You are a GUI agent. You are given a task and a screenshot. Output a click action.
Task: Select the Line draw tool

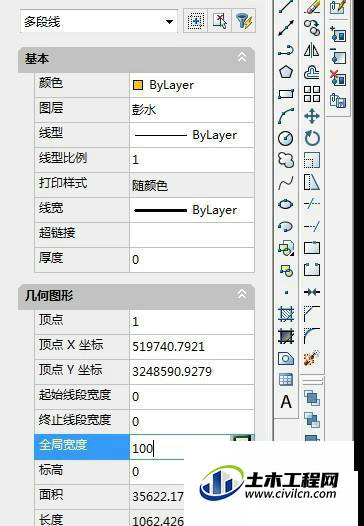click(285, 6)
